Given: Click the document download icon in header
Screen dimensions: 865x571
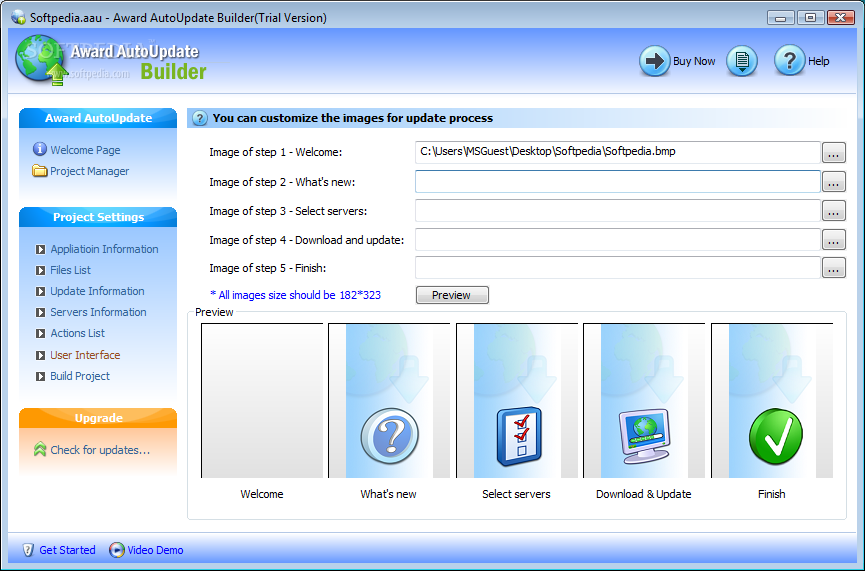Looking at the screenshot, I should [x=741, y=61].
